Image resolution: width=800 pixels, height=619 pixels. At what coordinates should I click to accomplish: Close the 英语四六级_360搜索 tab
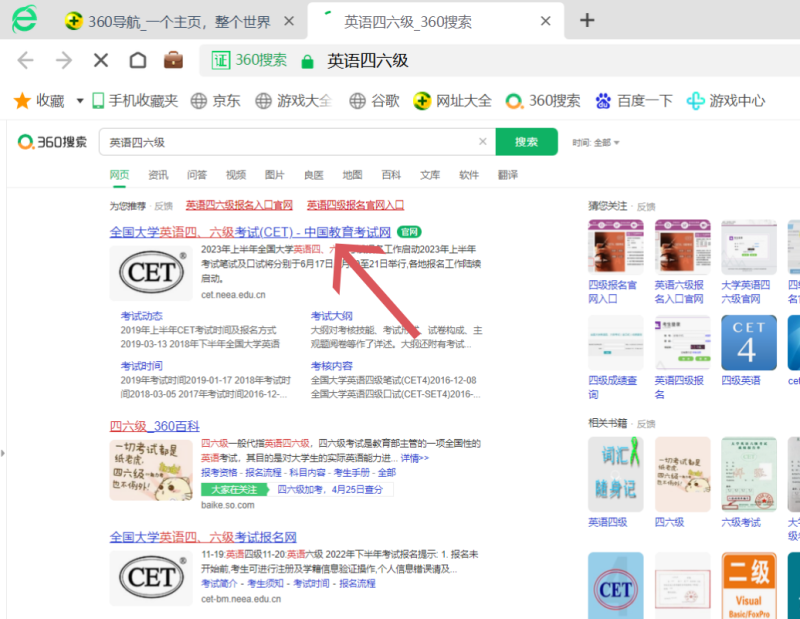coord(545,21)
